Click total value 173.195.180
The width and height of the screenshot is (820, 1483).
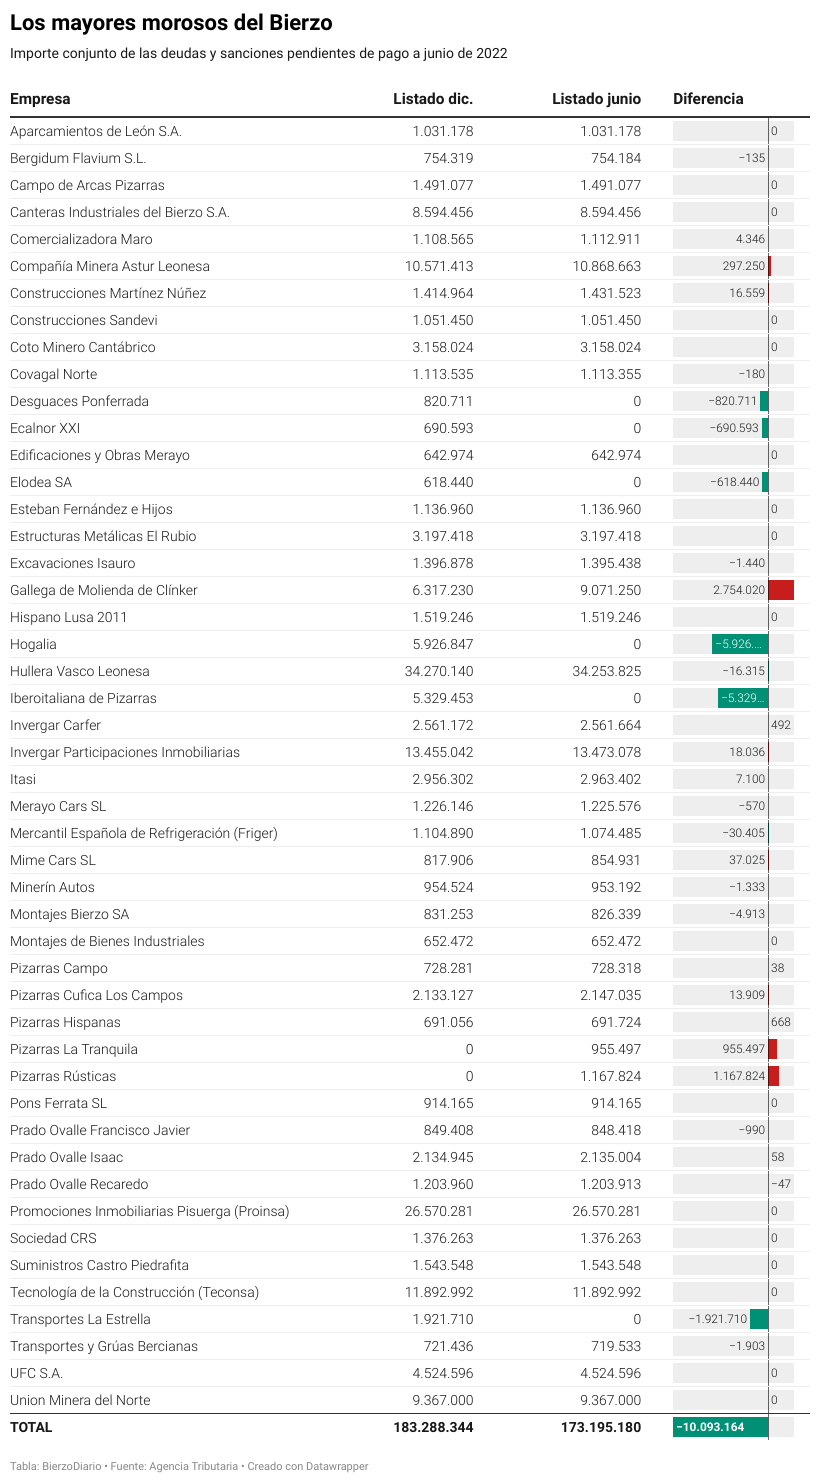click(601, 1427)
